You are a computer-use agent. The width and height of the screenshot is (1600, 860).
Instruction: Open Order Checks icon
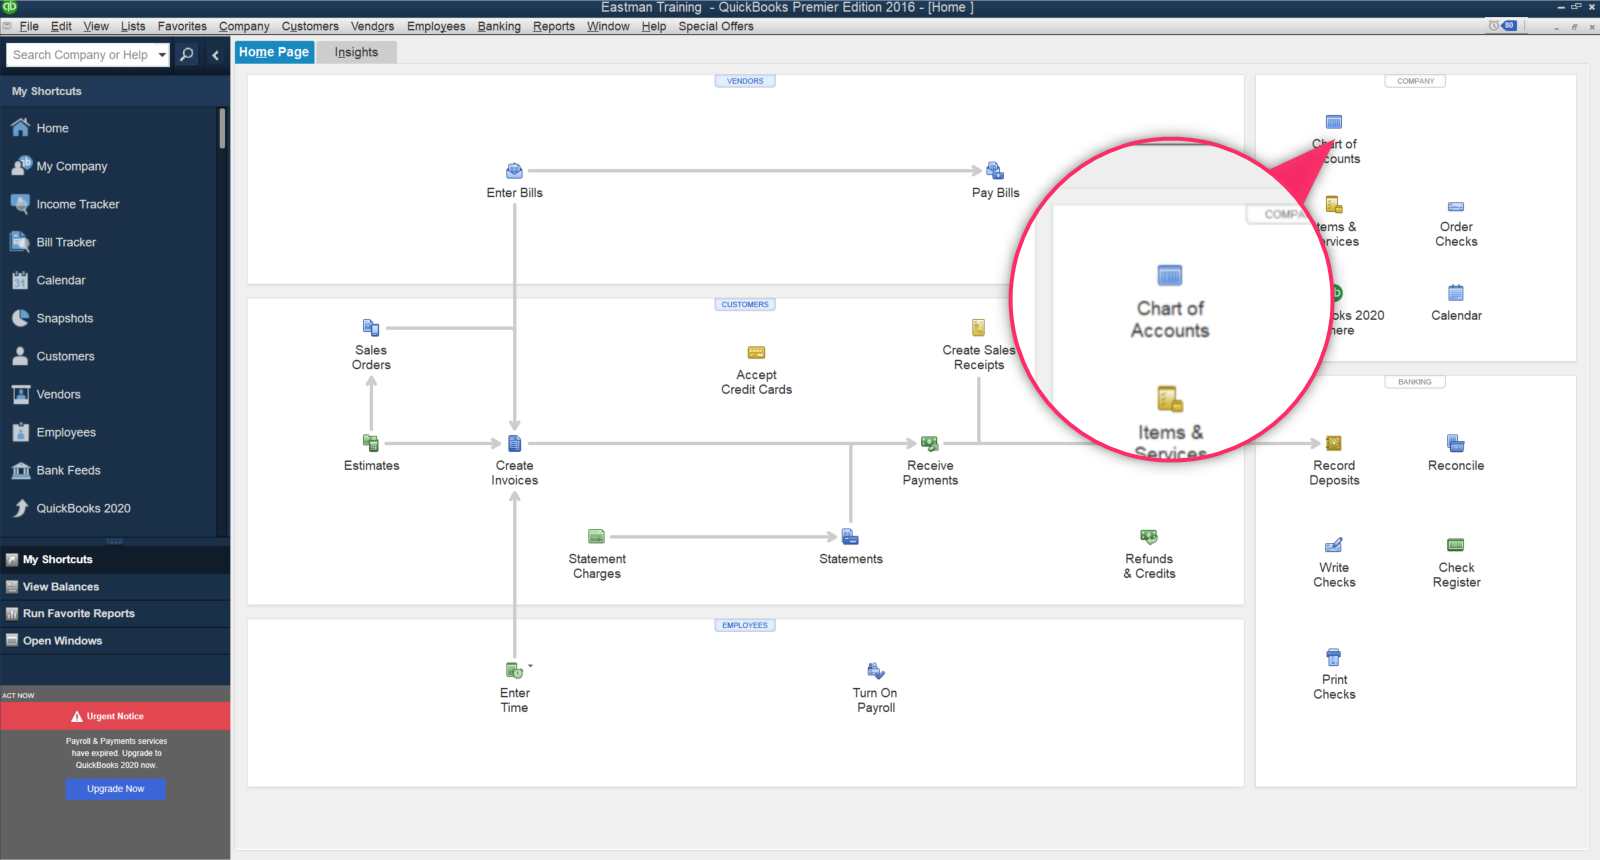[x=1456, y=206]
